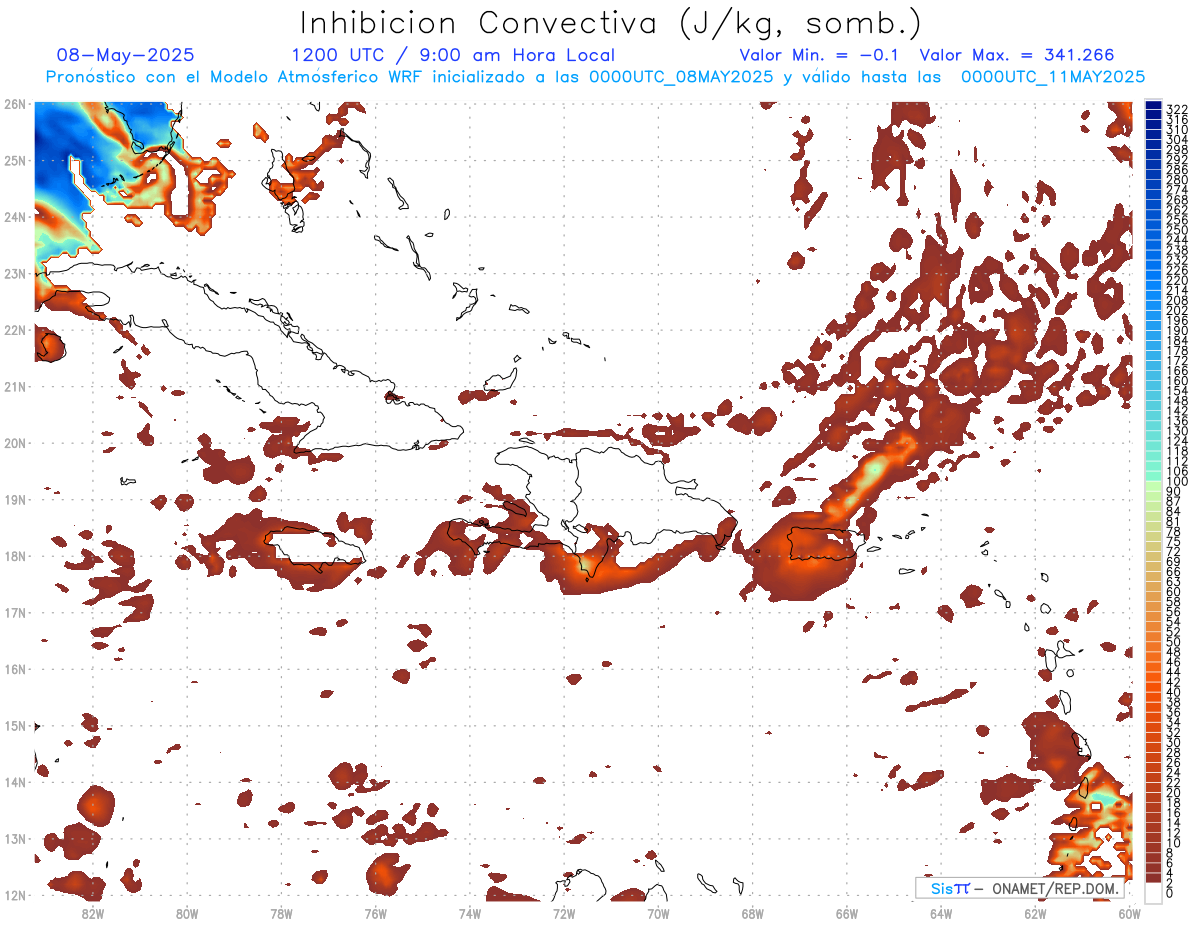
Task: Click the "250" value on the color scale
Action: [x=1177, y=230]
